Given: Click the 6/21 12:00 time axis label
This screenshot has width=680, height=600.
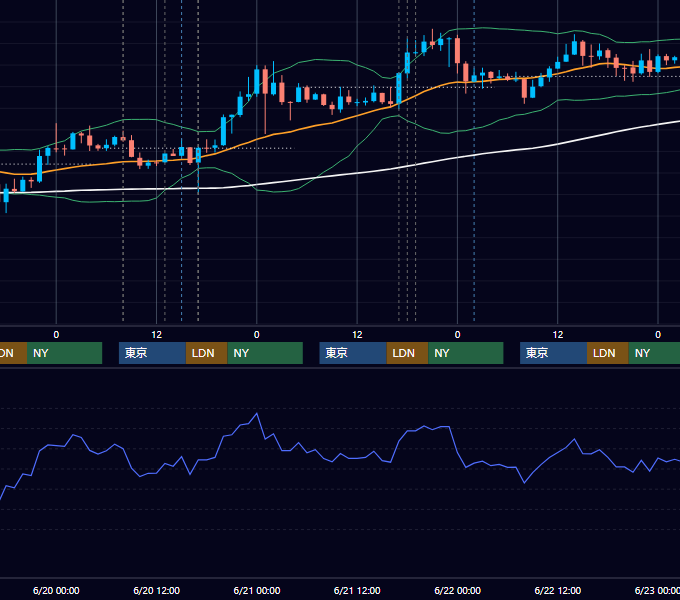Looking at the screenshot, I should 357,590.
